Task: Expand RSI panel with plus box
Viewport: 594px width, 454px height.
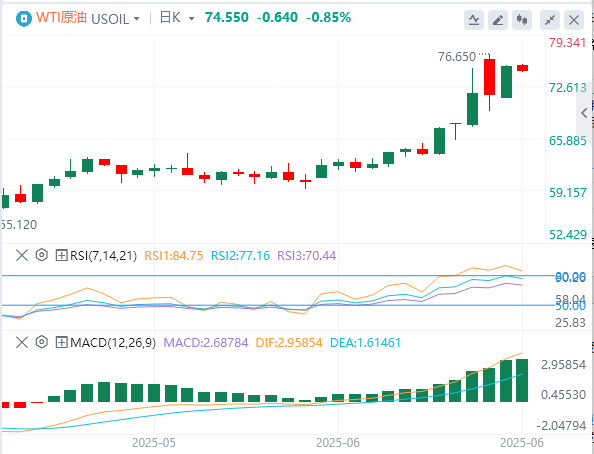Action: tap(61, 255)
